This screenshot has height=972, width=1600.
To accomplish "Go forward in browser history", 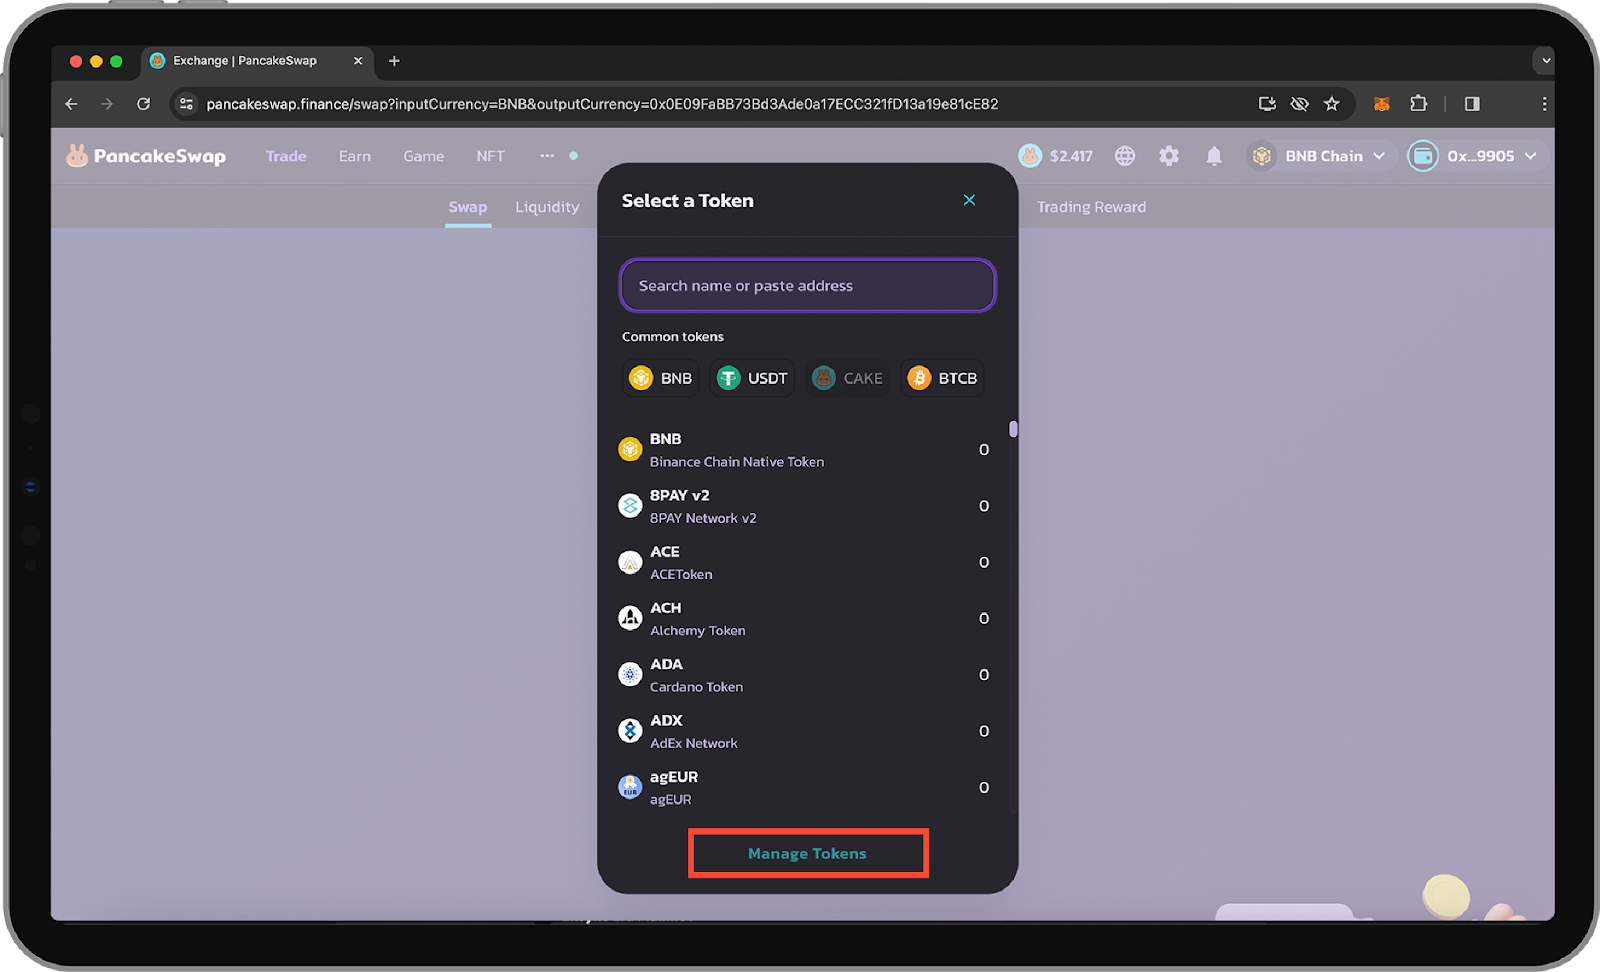I will tap(107, 104).
